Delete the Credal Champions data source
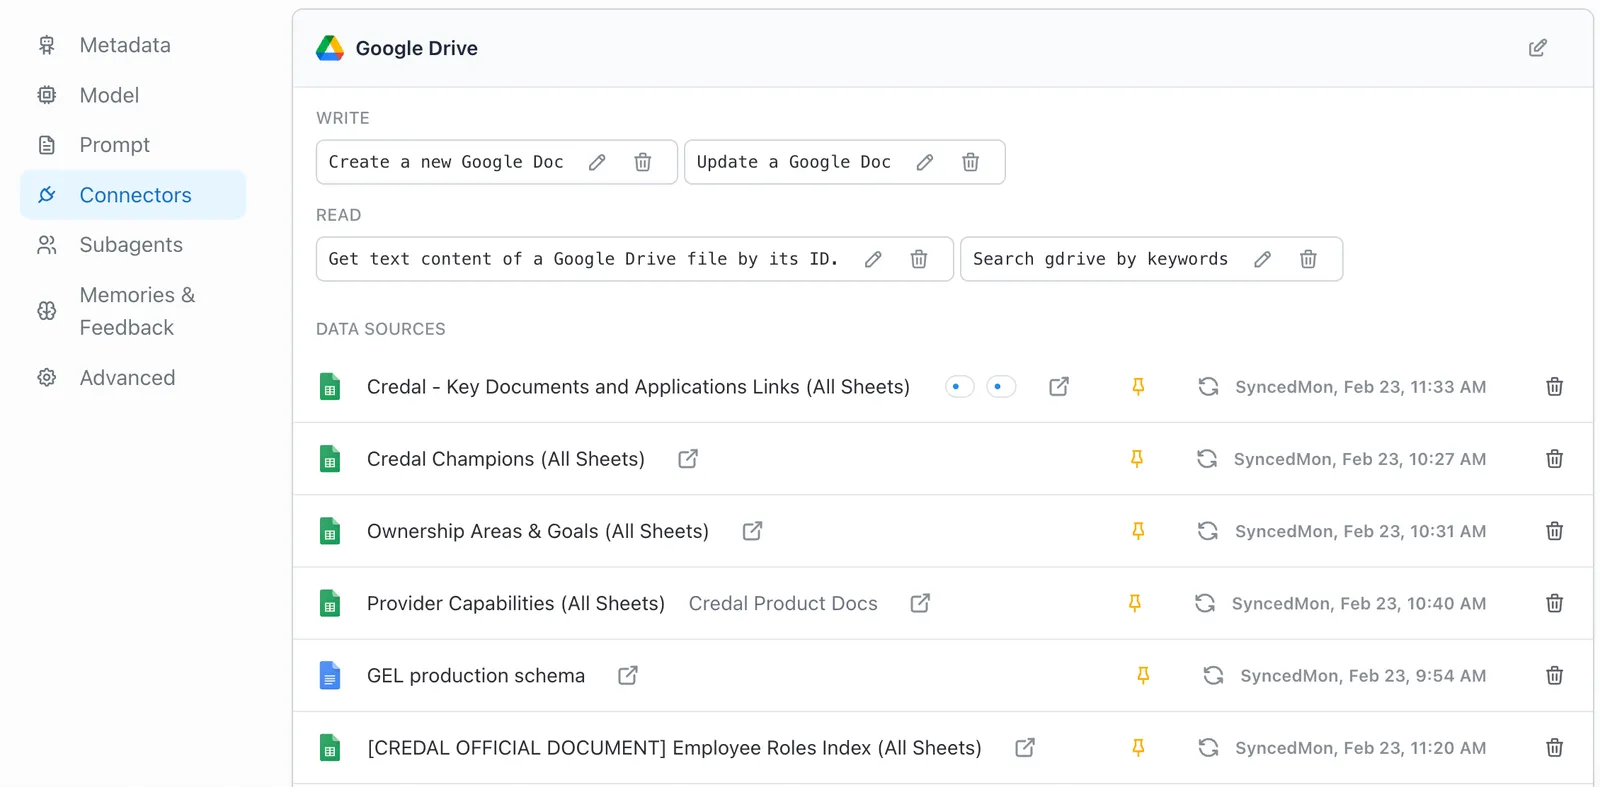Viewport: 1600px width, 787px height. tap(1554, 459)
